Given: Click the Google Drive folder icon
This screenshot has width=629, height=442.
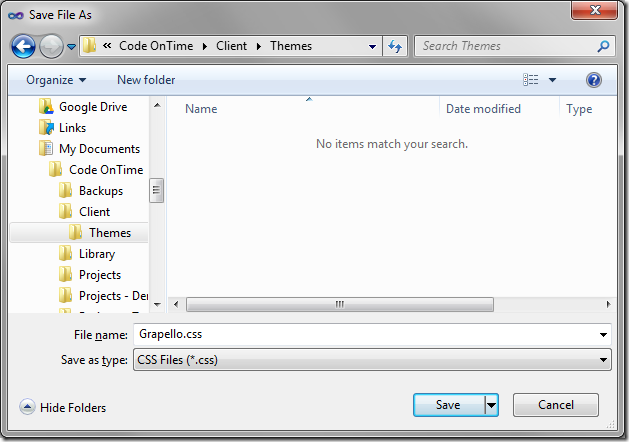Looking at the screenshot, I should pos(47,106).
